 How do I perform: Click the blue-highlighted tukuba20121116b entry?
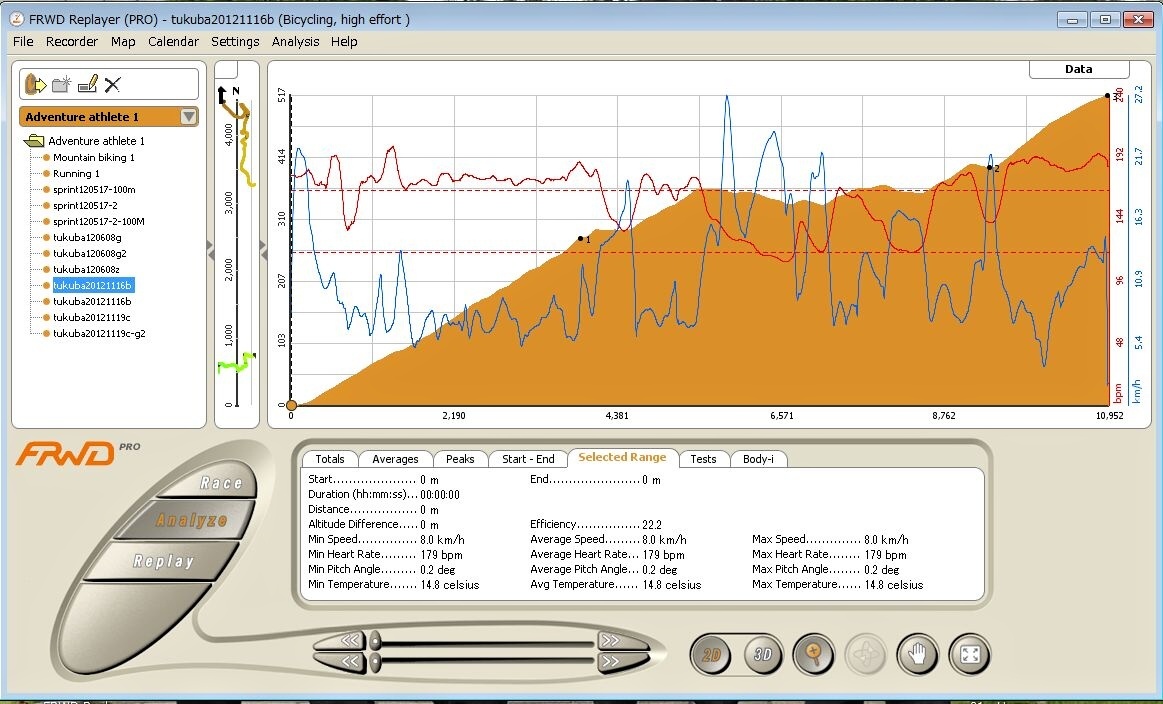(93, 286)
